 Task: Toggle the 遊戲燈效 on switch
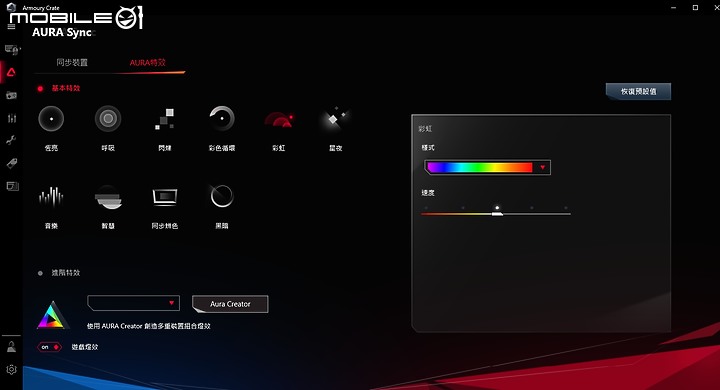49,347
